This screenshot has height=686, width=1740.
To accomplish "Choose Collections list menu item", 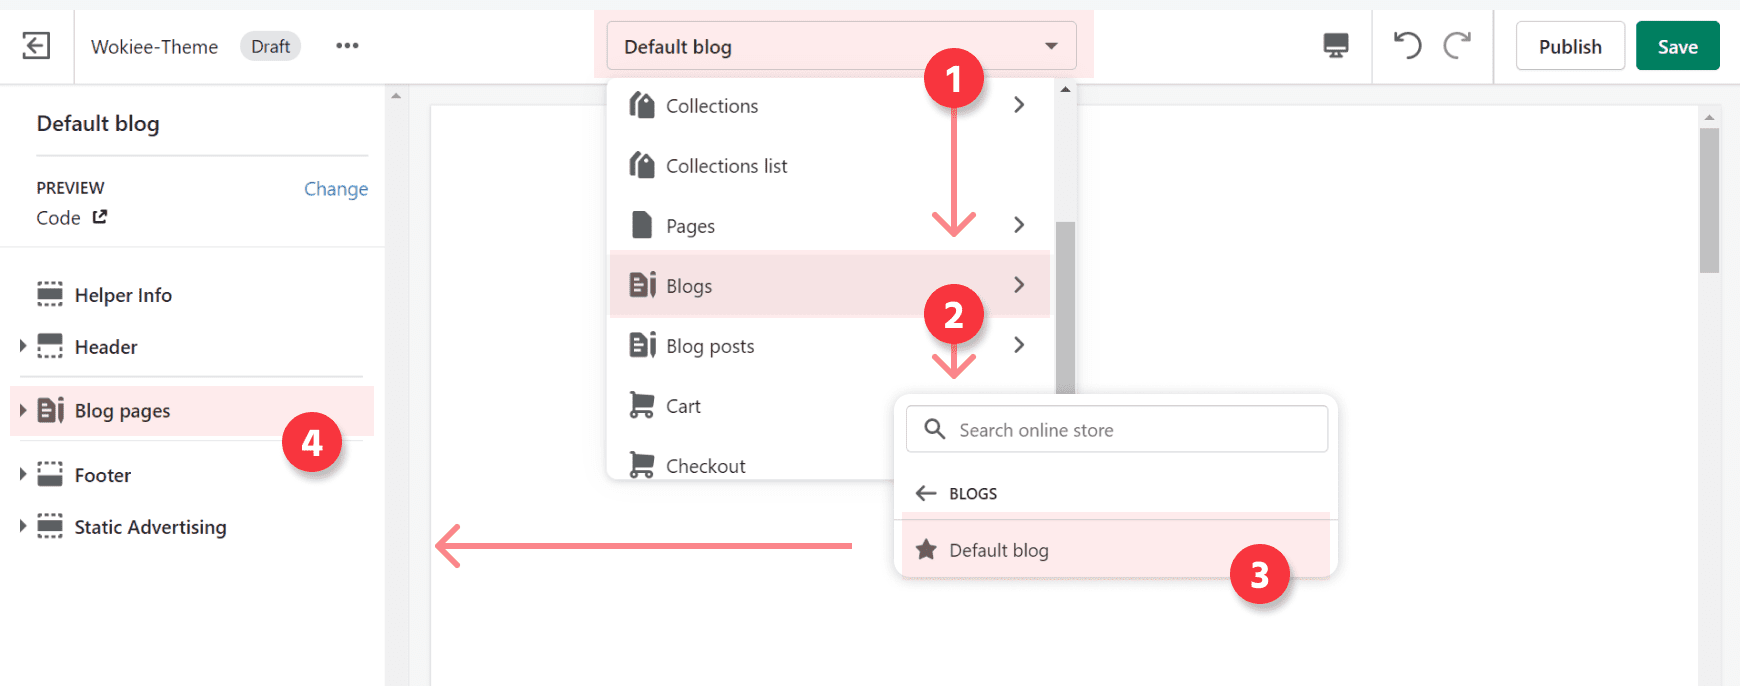I will [727, 166].
